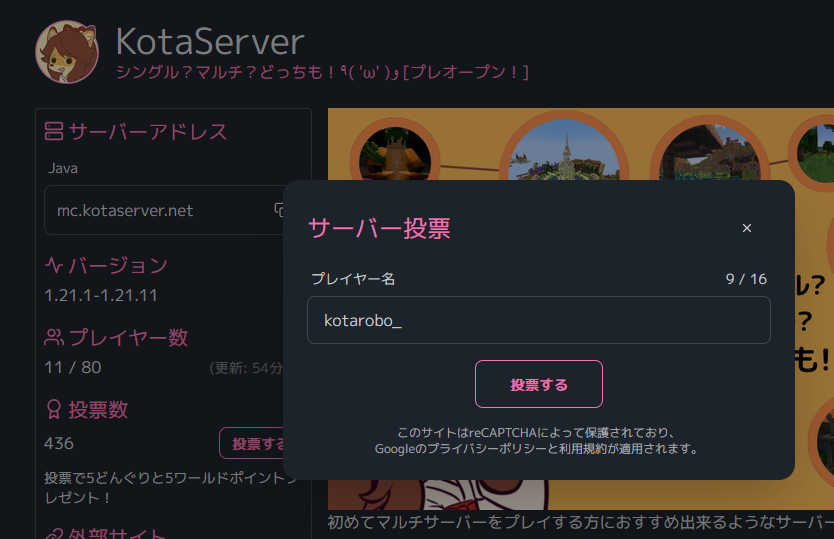The width and height of the screenshot is (834, 539).
Task: Close the サーバー投票 dialog with X
Action: point(747,228)
